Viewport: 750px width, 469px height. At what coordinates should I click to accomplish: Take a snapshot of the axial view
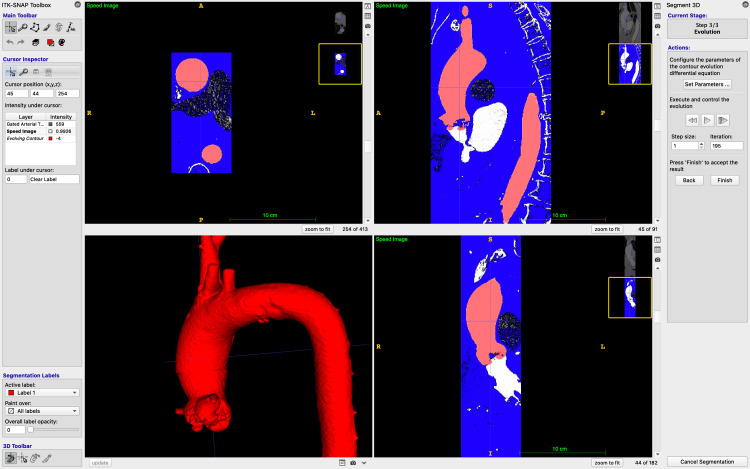coord(368,26)
